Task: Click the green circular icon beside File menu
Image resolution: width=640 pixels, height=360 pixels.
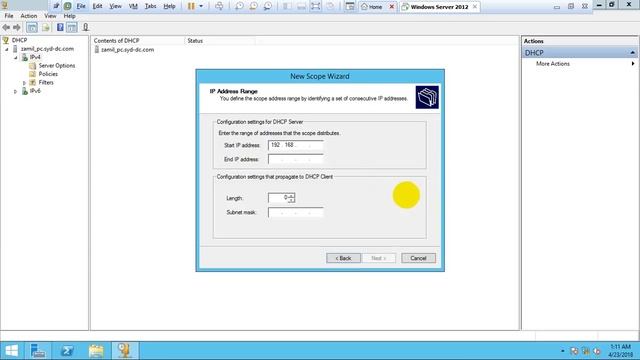Action: [67, 6]
